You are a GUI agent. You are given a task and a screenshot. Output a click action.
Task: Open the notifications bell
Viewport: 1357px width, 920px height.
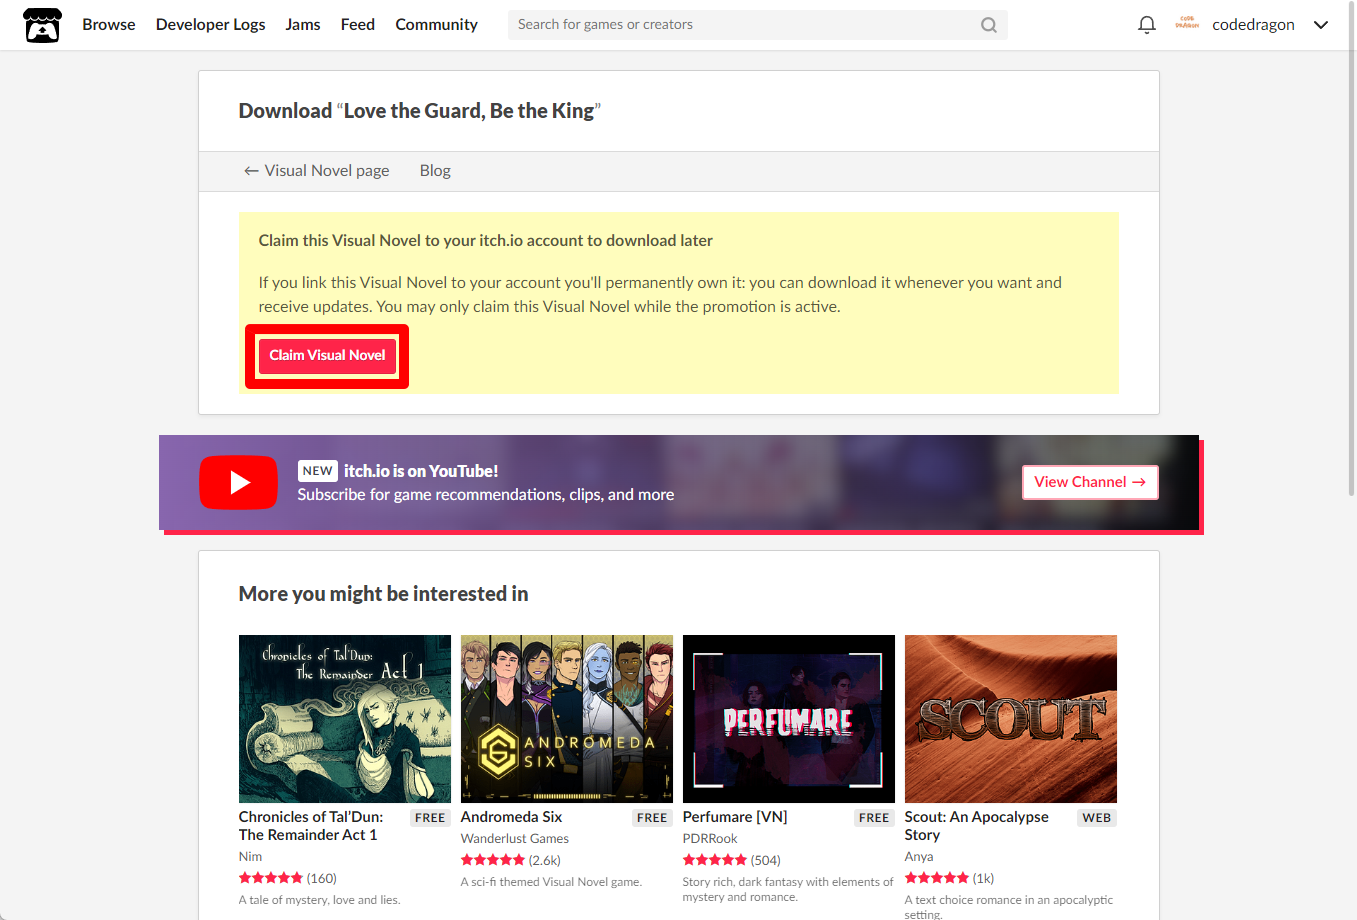[1147, 25]
